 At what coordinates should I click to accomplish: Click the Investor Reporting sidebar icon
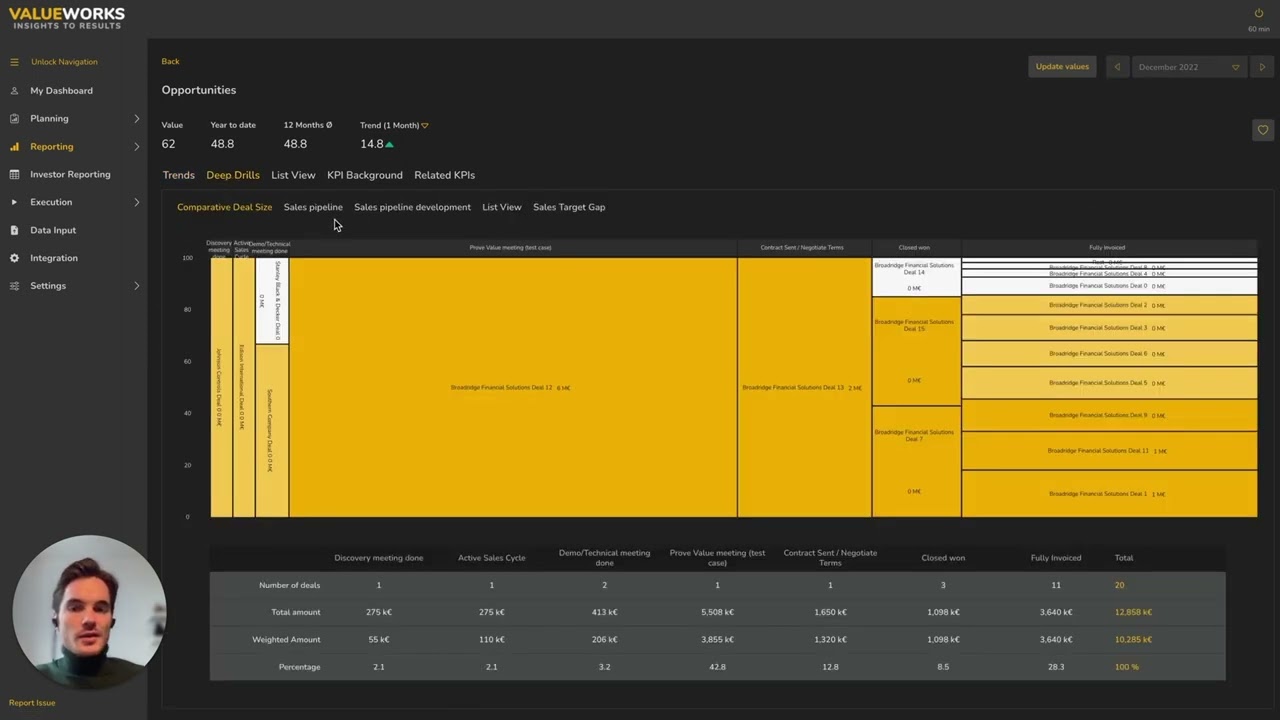[14, 174]
